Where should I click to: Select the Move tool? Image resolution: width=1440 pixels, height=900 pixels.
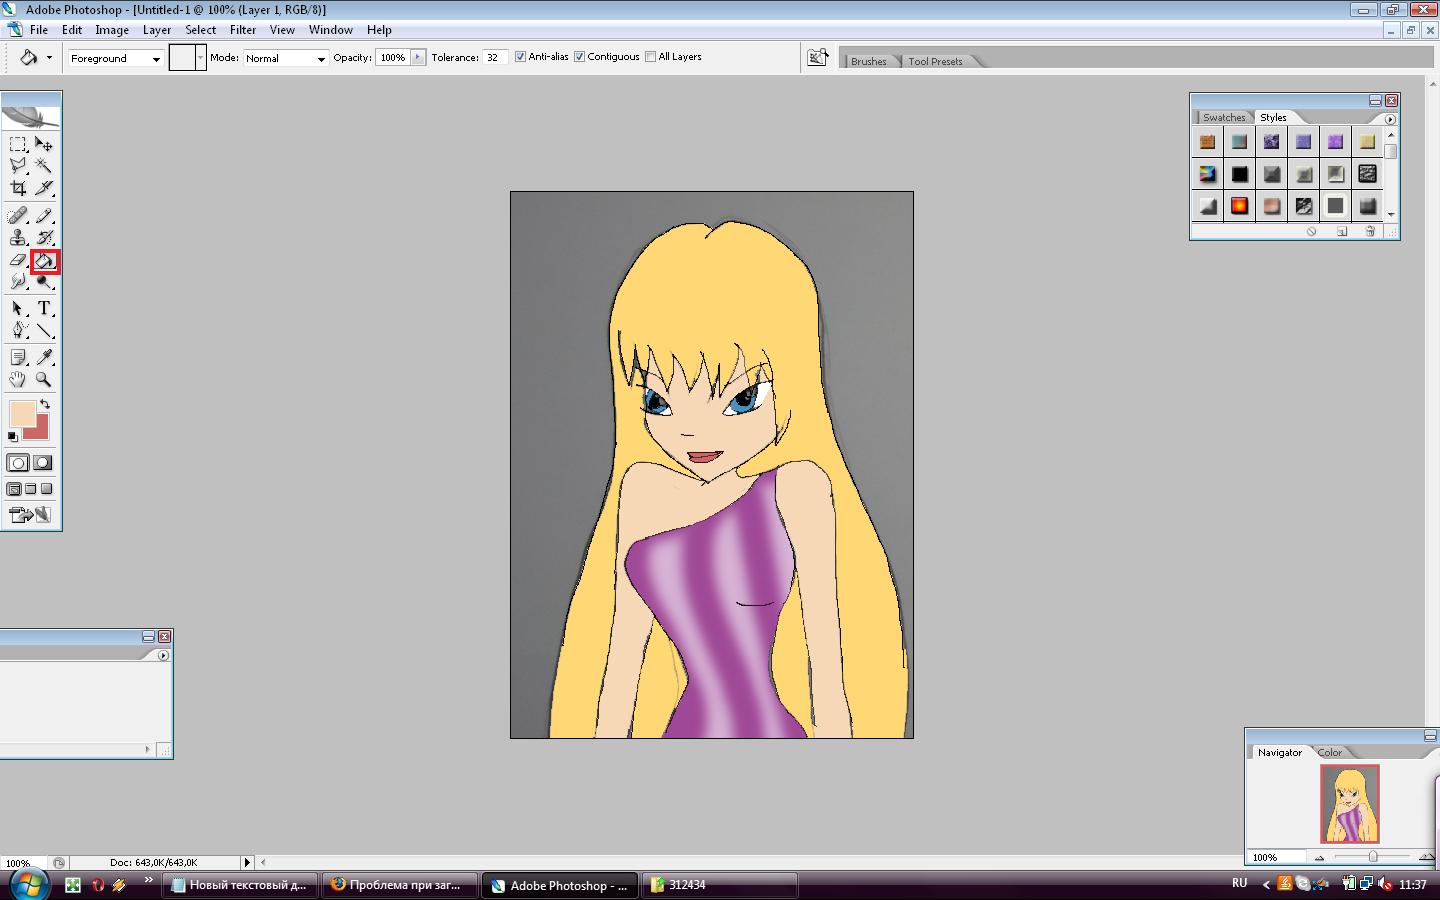(x=44, y=145)
